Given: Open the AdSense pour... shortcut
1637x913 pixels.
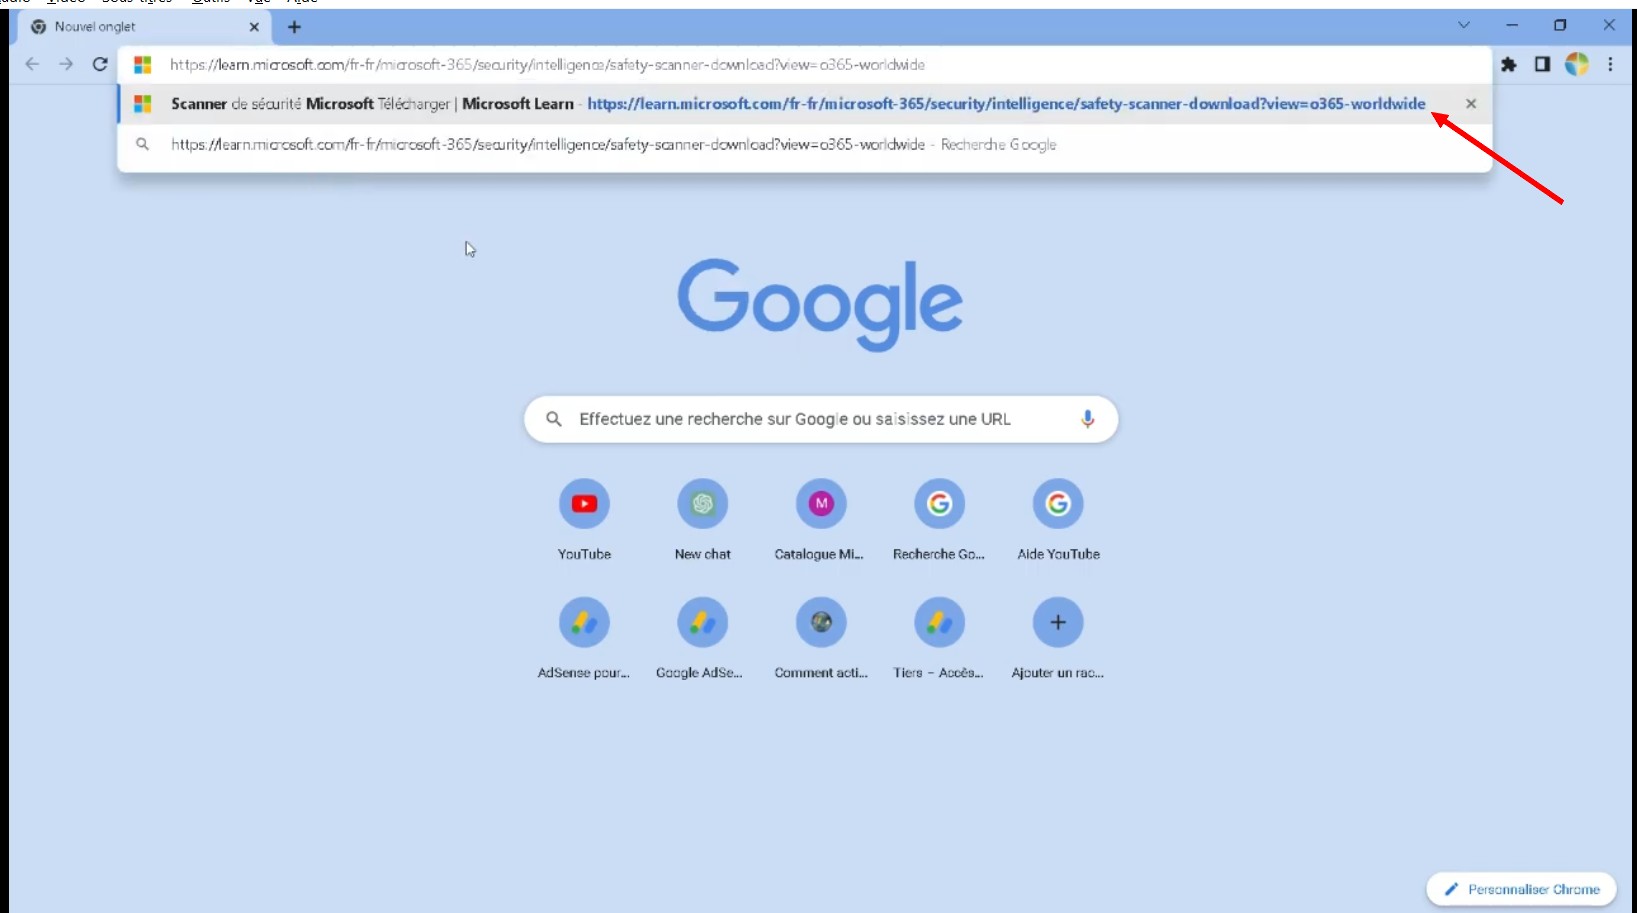Looking at the screenshot, I should [x=584, y=623].
